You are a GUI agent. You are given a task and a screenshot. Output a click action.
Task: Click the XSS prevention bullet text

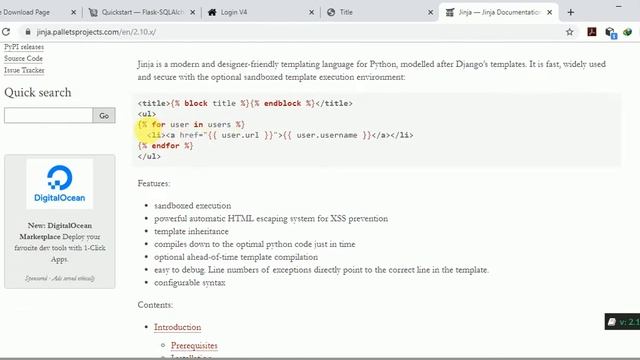click(271, 219)
